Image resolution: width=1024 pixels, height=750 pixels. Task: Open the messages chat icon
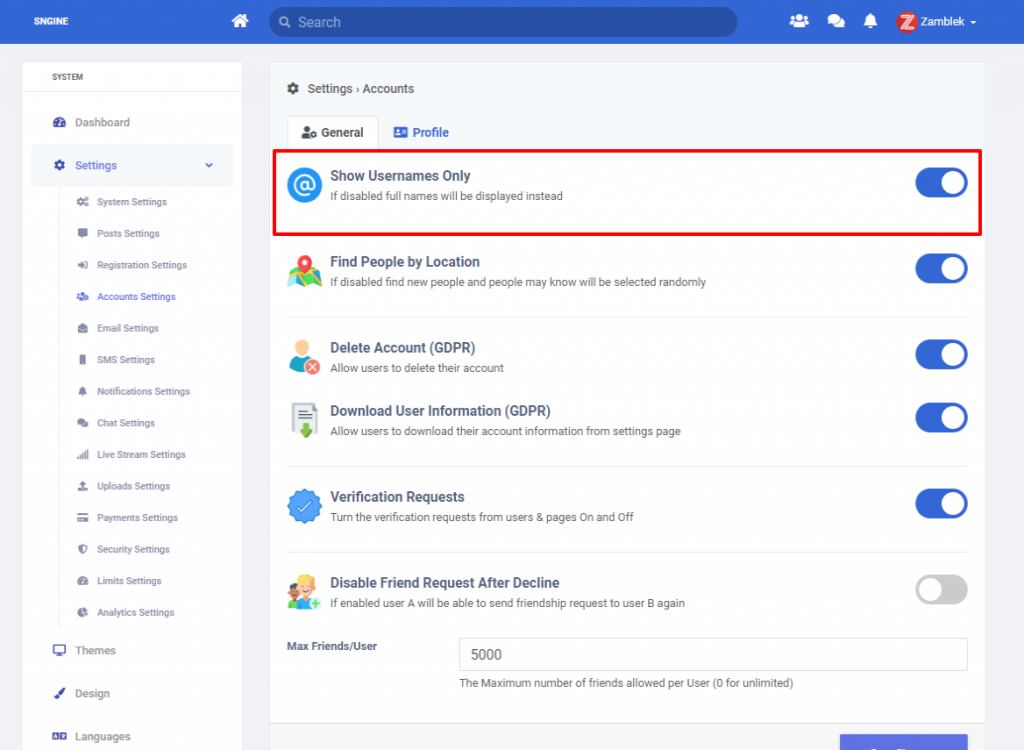click(x=835, y=21)
